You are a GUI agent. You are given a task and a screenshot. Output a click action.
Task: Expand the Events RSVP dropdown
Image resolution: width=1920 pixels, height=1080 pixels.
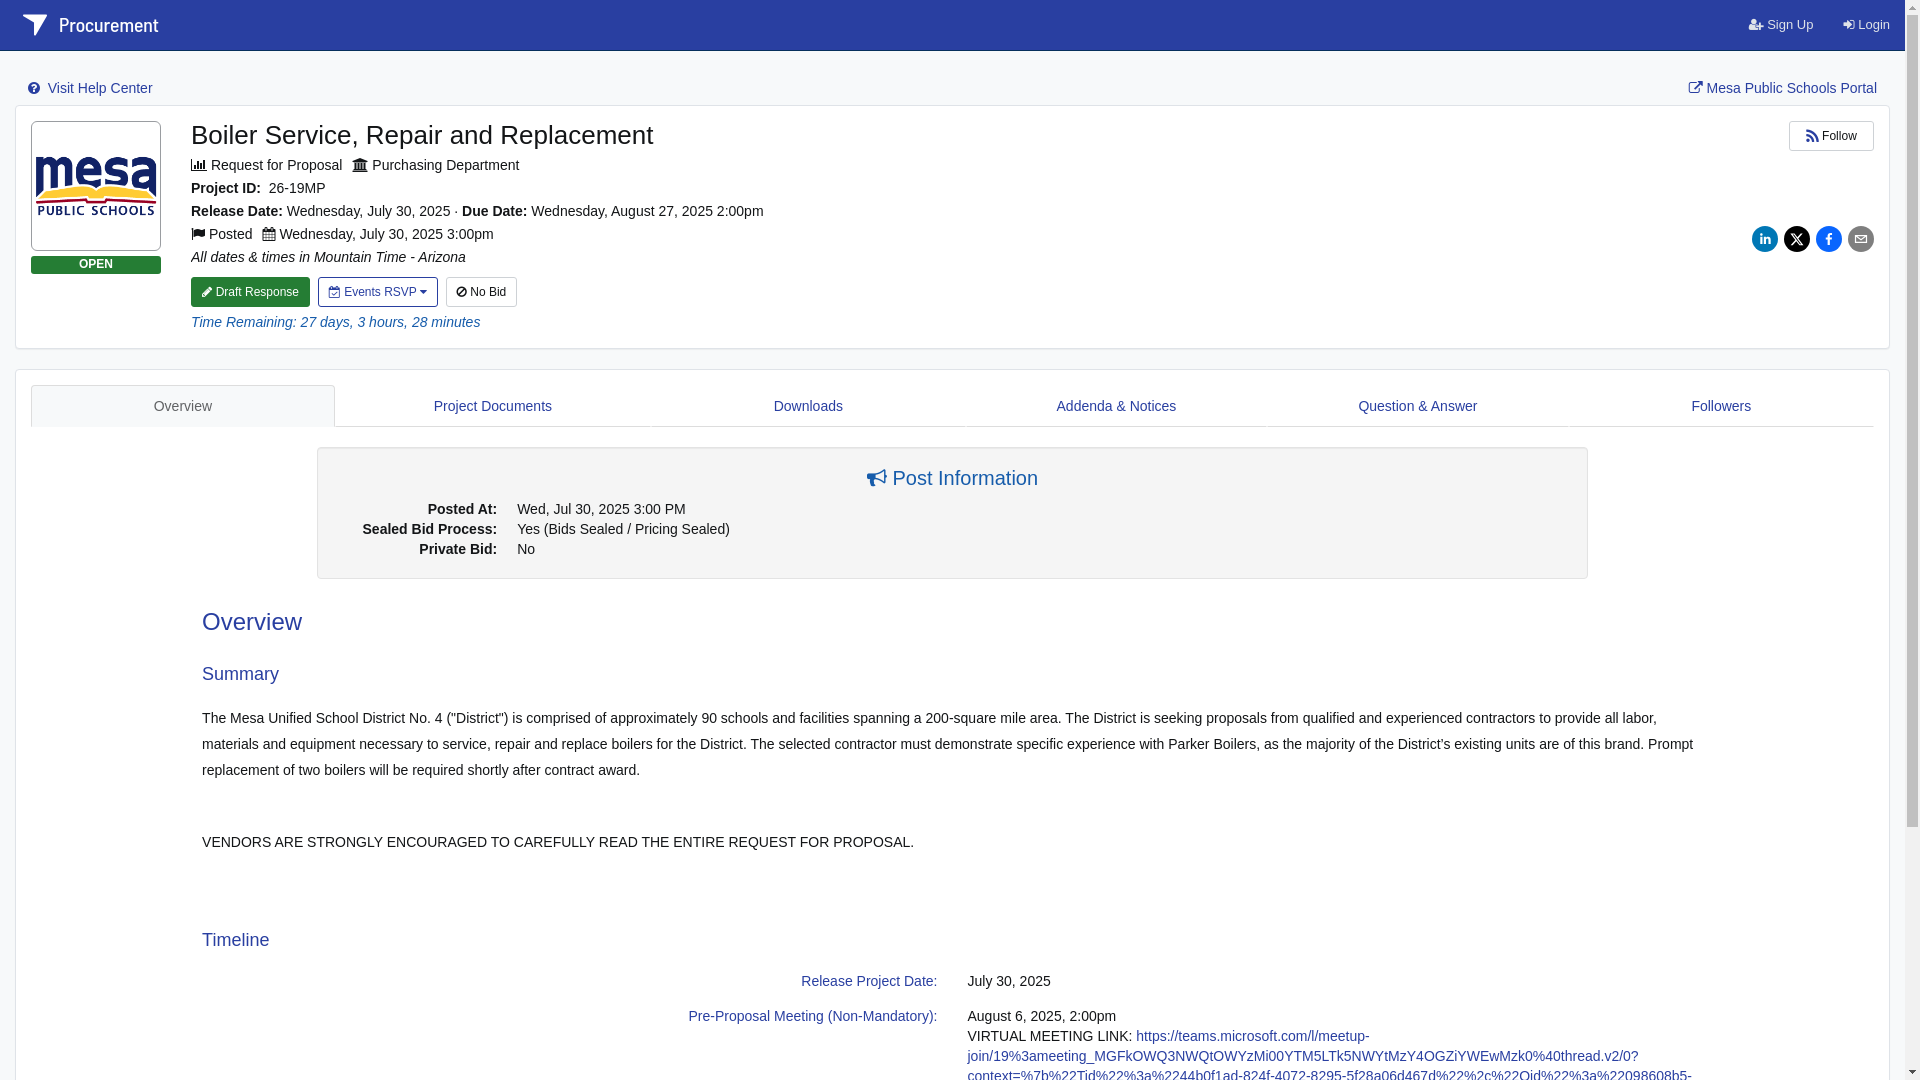click(378, 292)
